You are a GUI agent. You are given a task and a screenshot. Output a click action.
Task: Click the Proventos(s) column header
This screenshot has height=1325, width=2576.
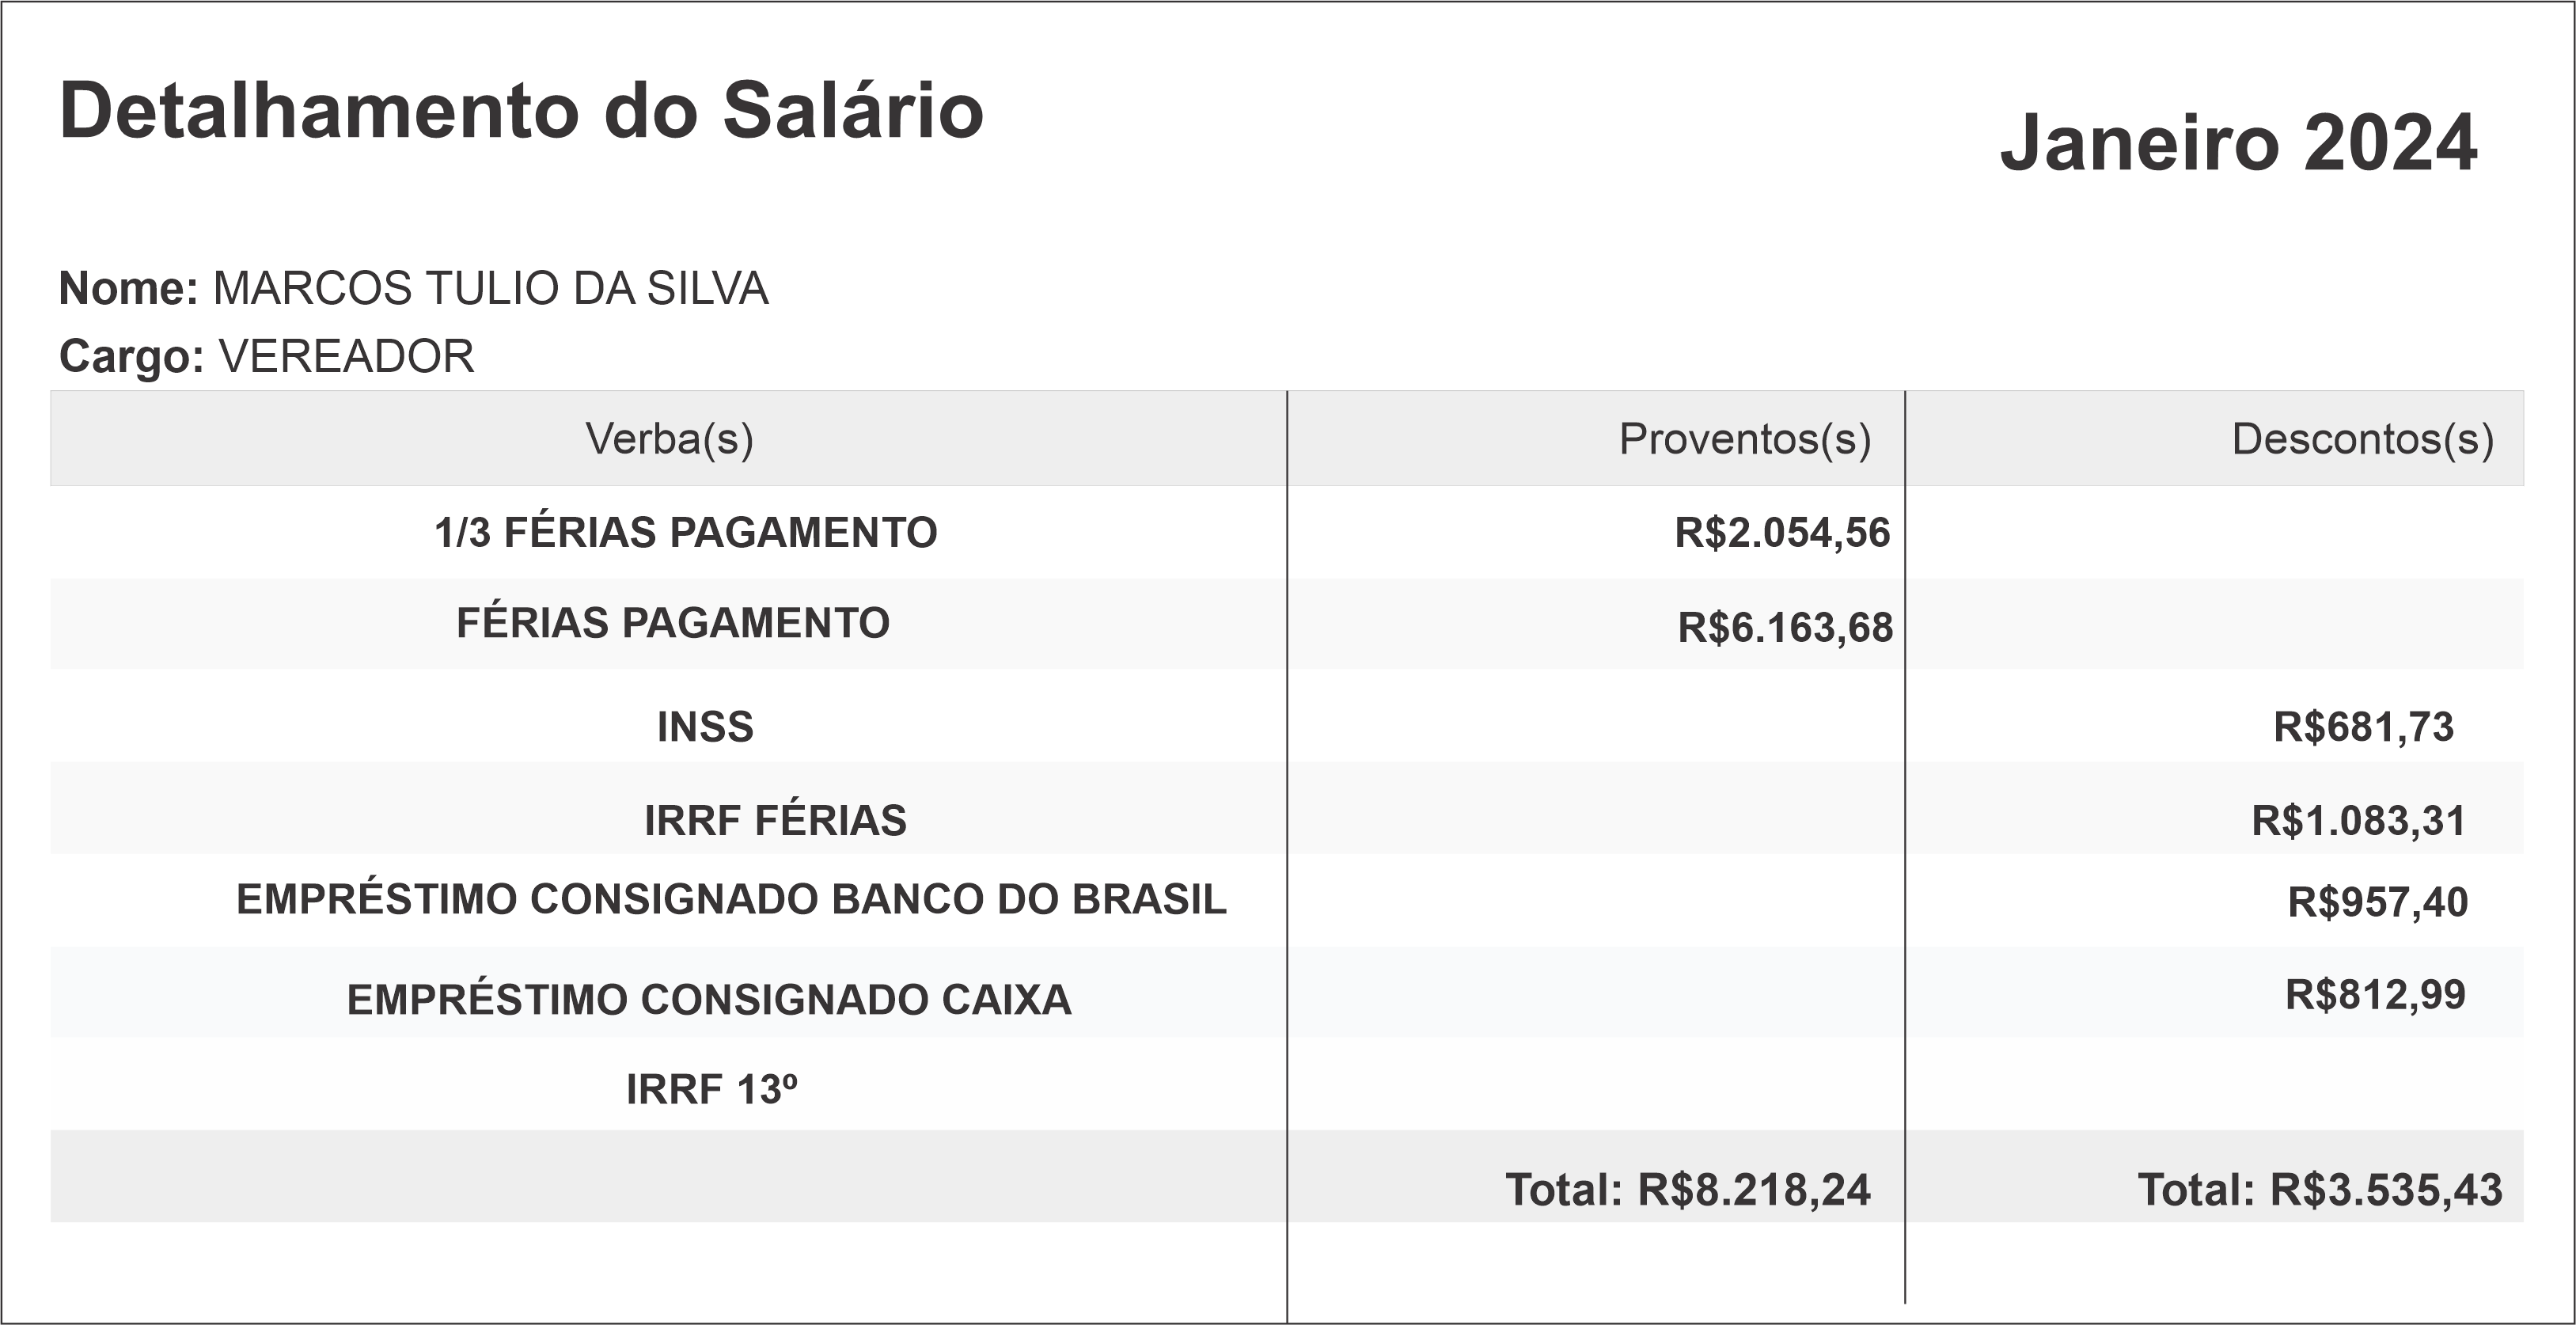1744,439
